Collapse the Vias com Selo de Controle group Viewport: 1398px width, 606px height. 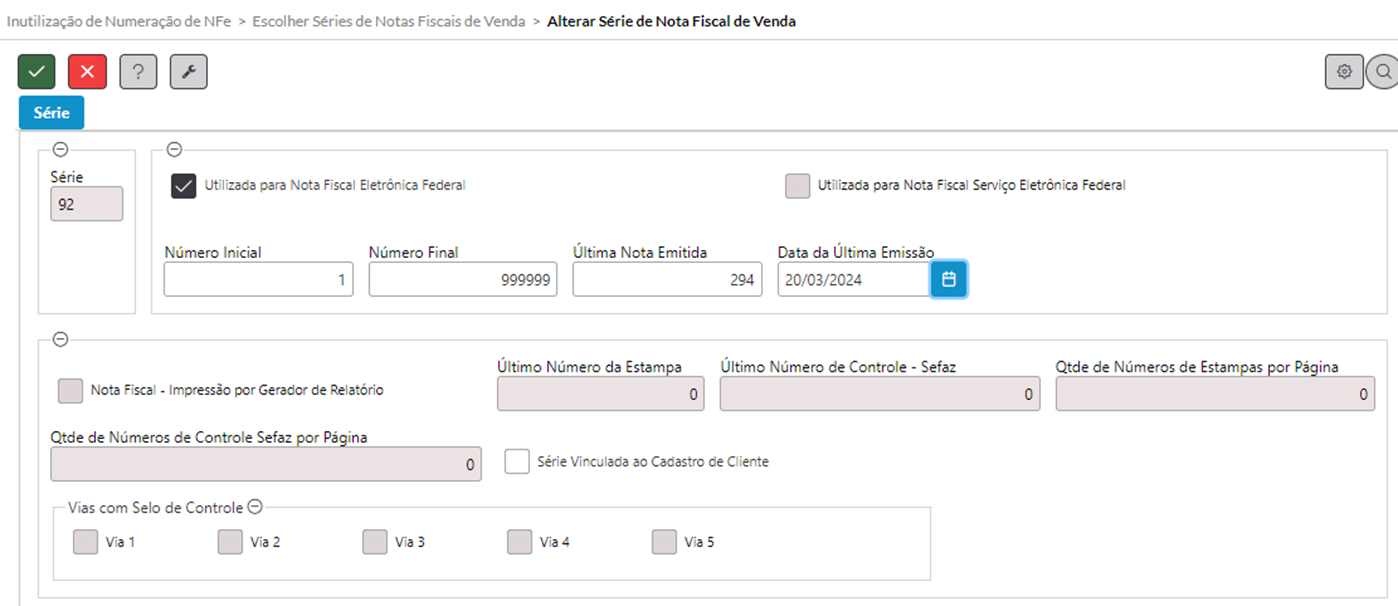click(254, 507)
